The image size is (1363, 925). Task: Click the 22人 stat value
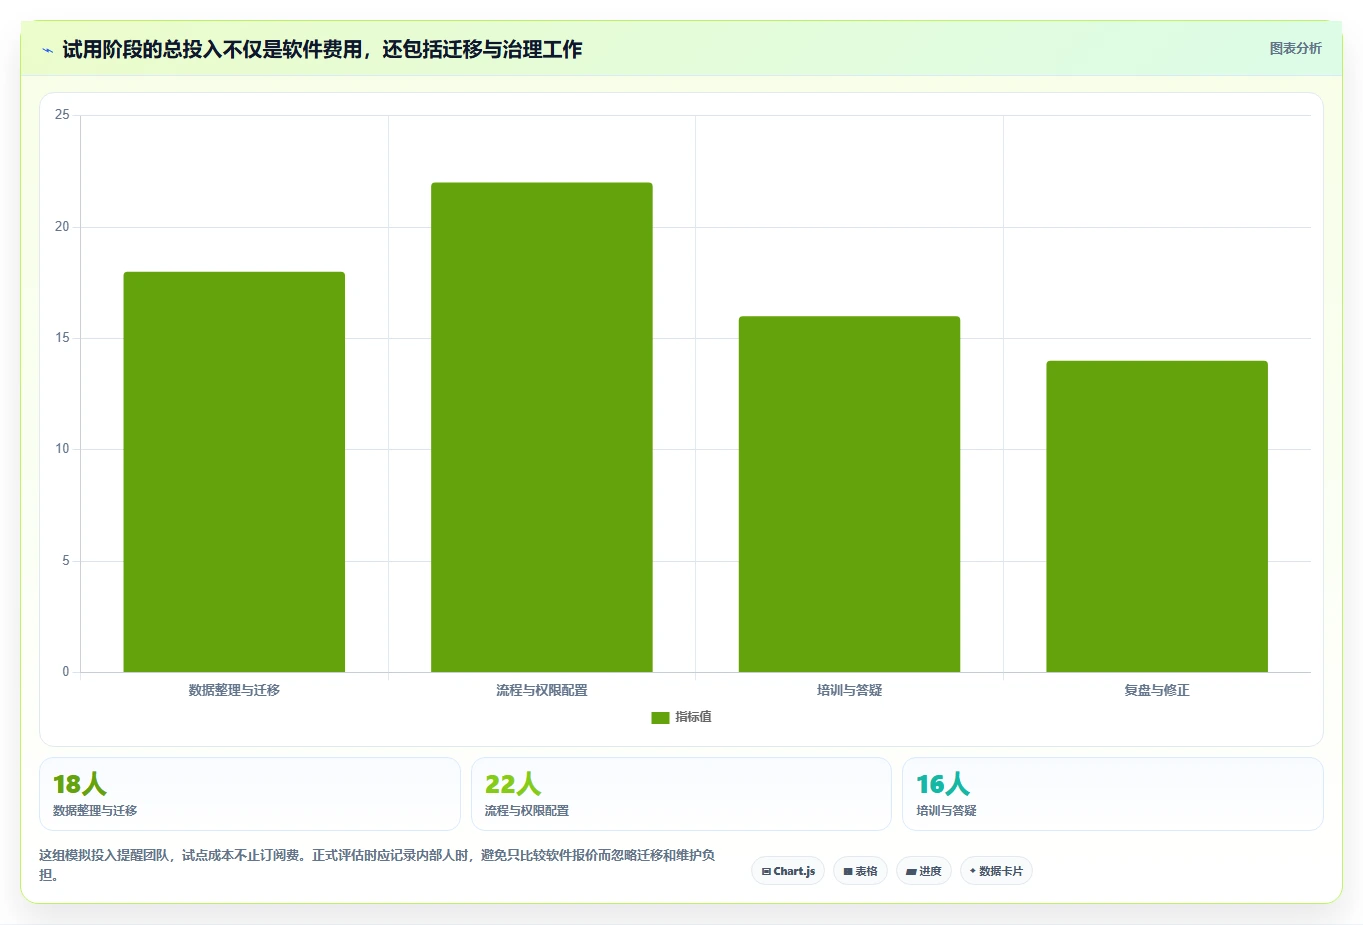click(x=512, y=784)
